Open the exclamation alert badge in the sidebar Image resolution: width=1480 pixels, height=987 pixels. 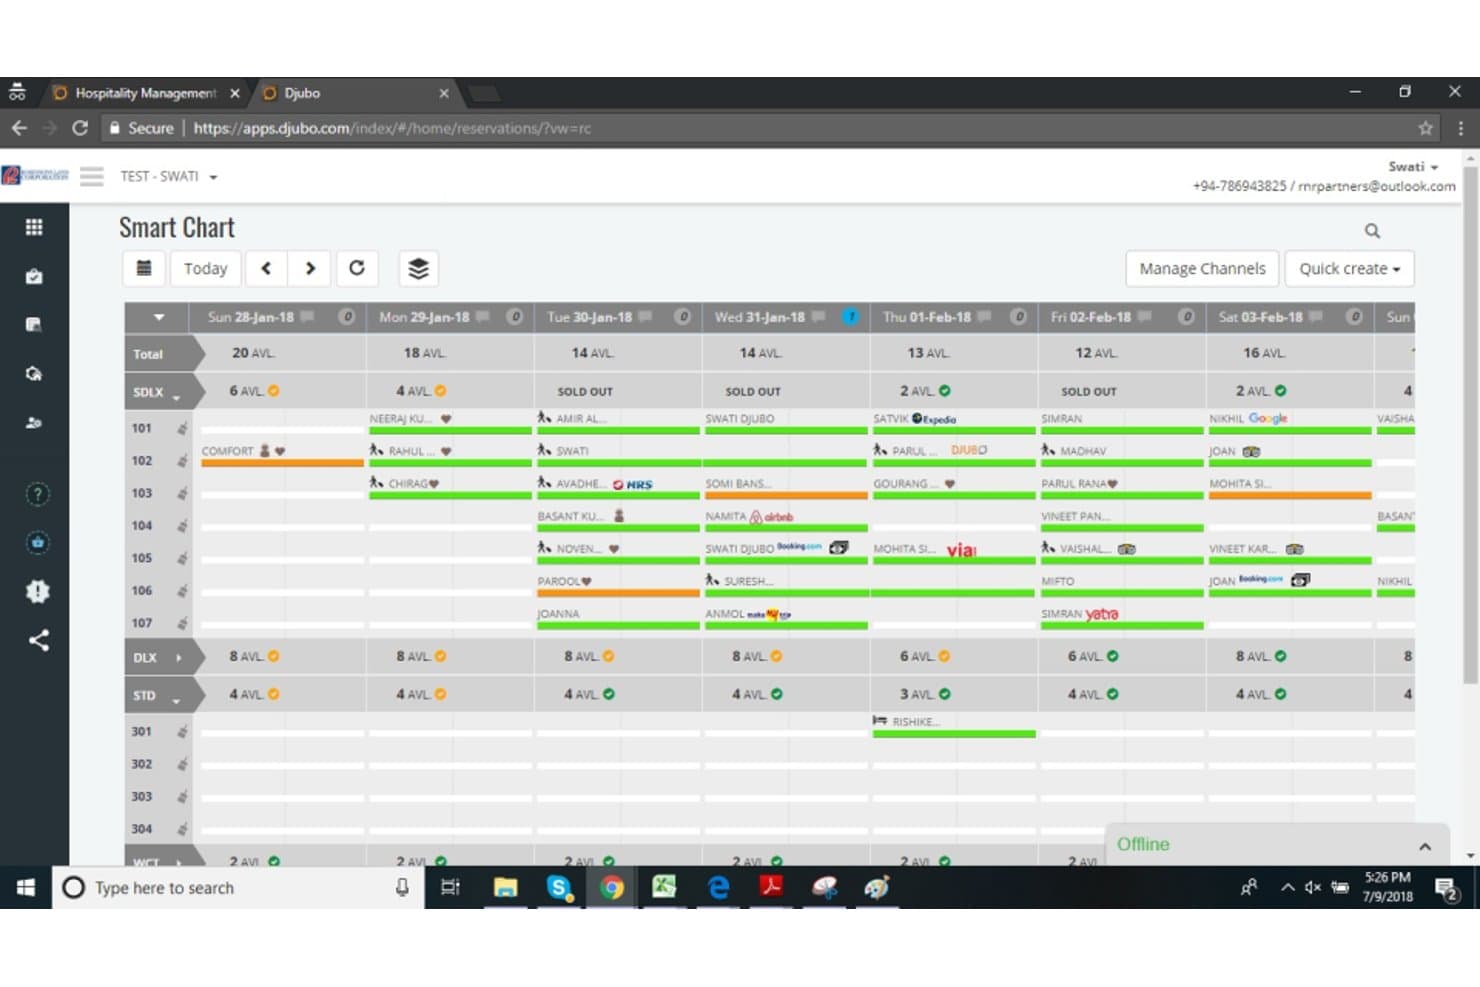[x=37, y=591]
